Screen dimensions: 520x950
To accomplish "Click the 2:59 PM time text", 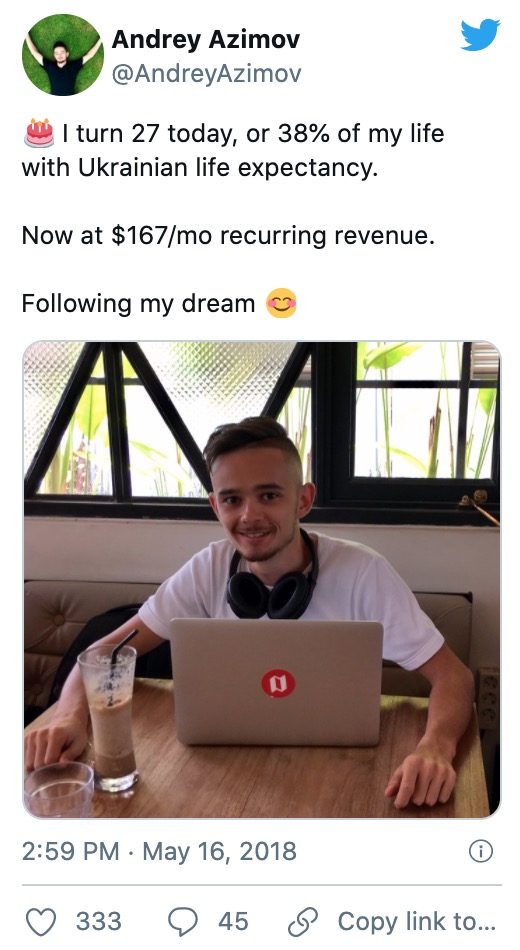I will coord(70,851).
